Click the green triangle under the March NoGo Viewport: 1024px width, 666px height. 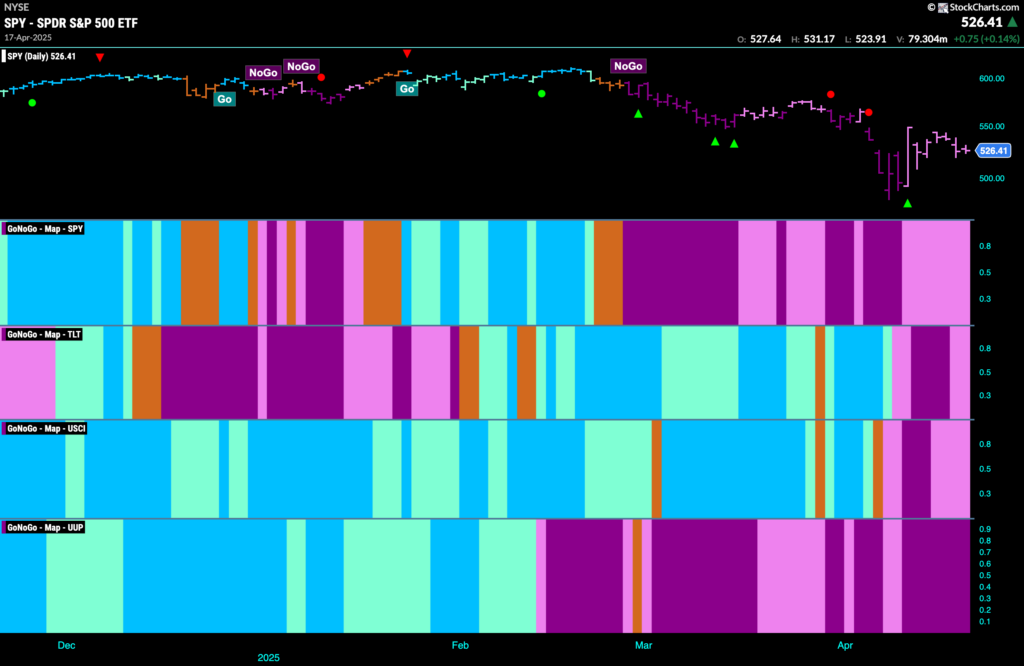(638, 114)
